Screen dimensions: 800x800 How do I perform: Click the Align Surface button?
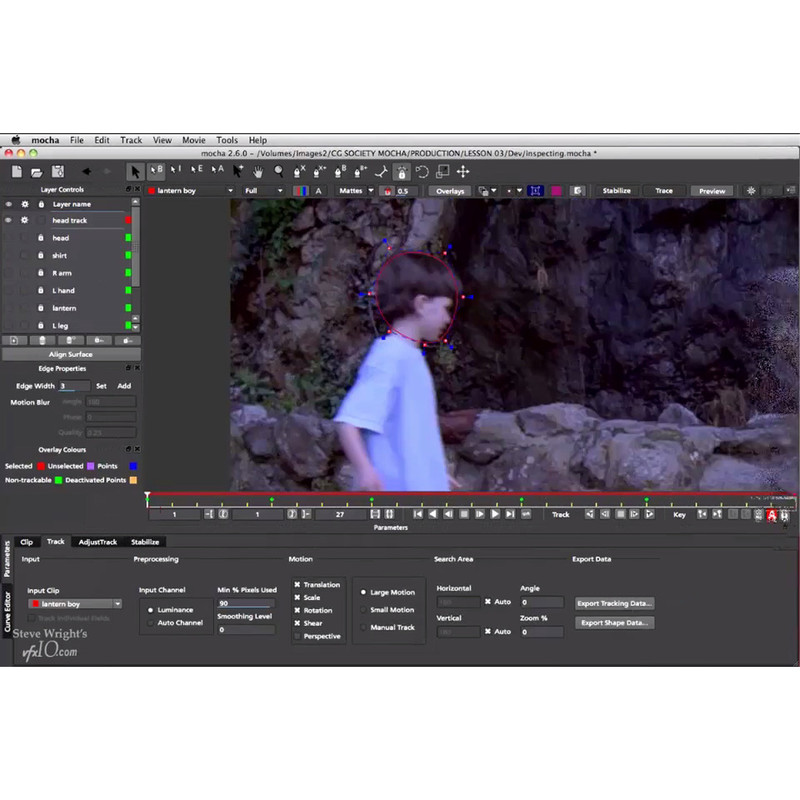tap(70, 354)
